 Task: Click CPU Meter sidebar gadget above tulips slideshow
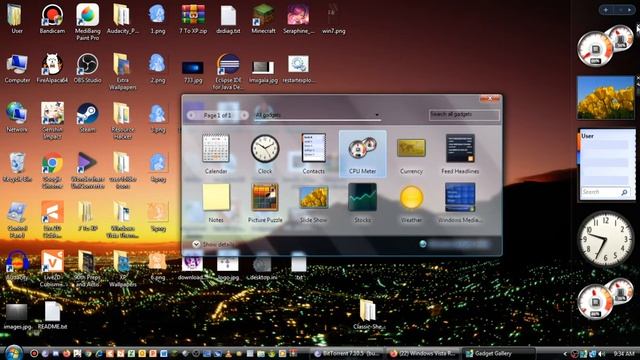[x=605, y=46]
